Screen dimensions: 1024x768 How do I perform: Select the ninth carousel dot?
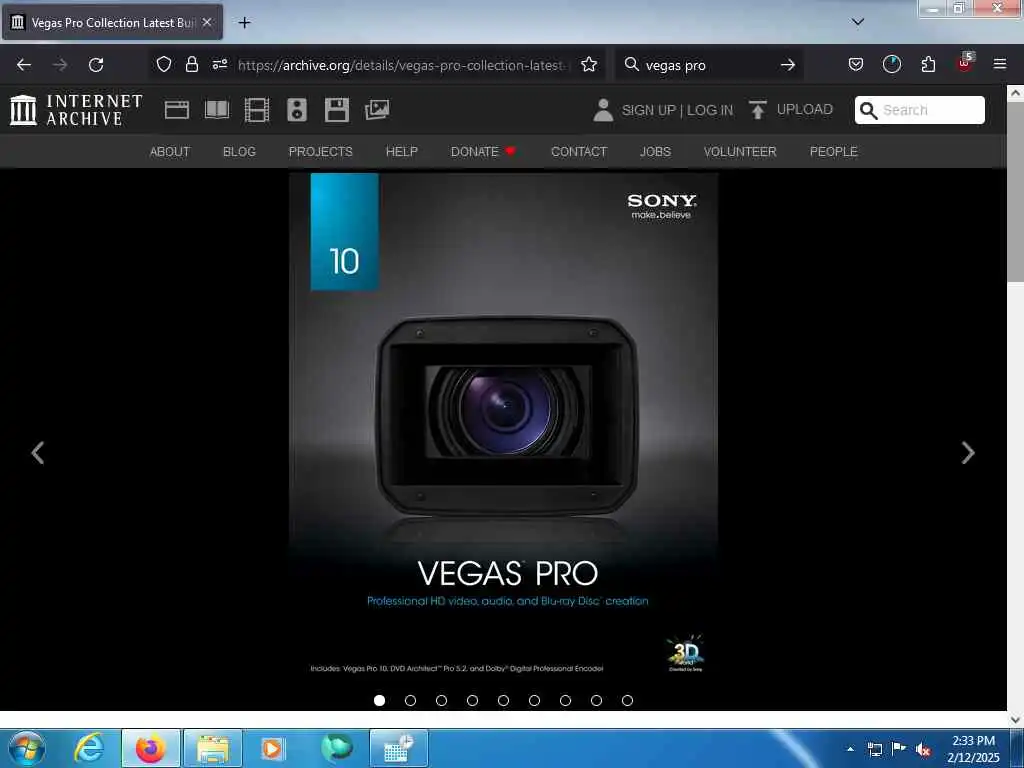click(x=628, y=700)
